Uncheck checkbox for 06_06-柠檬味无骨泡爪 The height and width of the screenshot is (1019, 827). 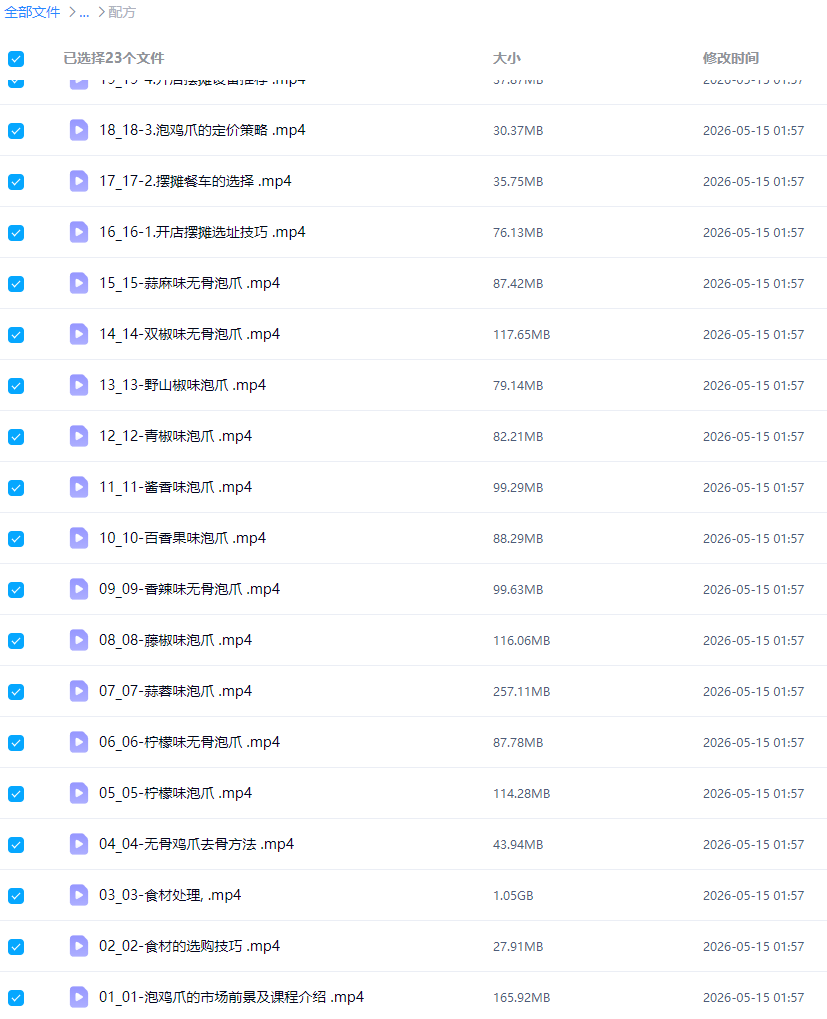click(x=16, y=743)
